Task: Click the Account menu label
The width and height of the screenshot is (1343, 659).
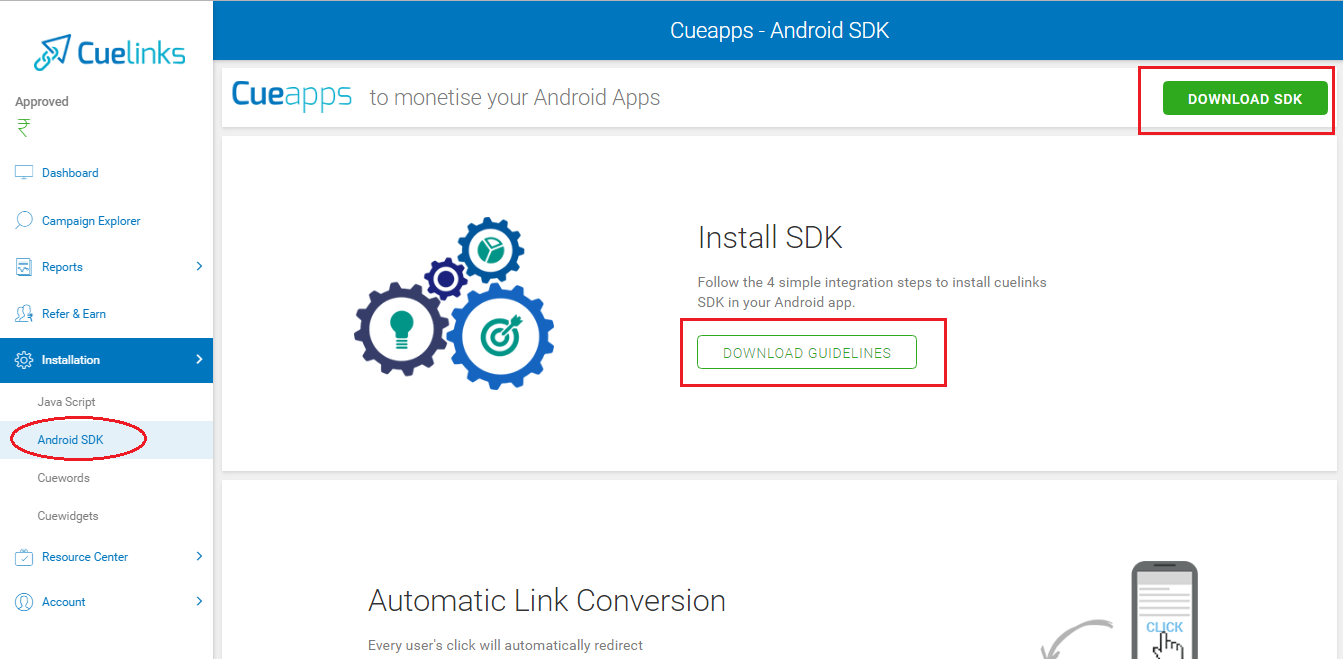Action: 64,602
